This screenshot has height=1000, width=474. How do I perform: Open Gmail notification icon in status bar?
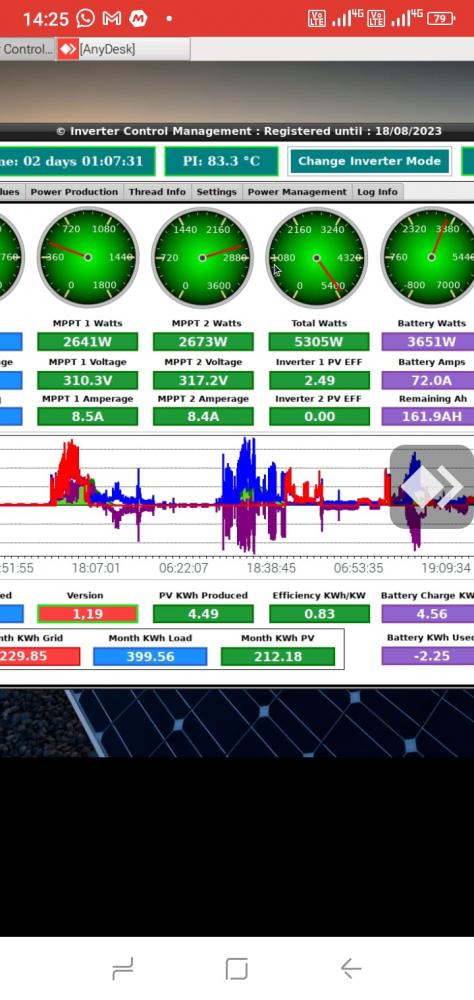112,18
